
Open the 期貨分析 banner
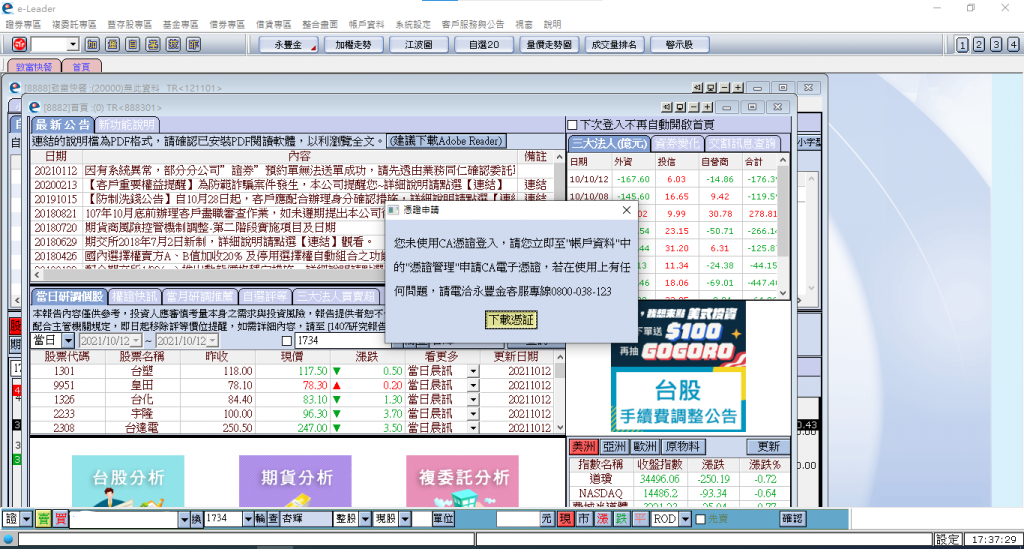[295, 480]
